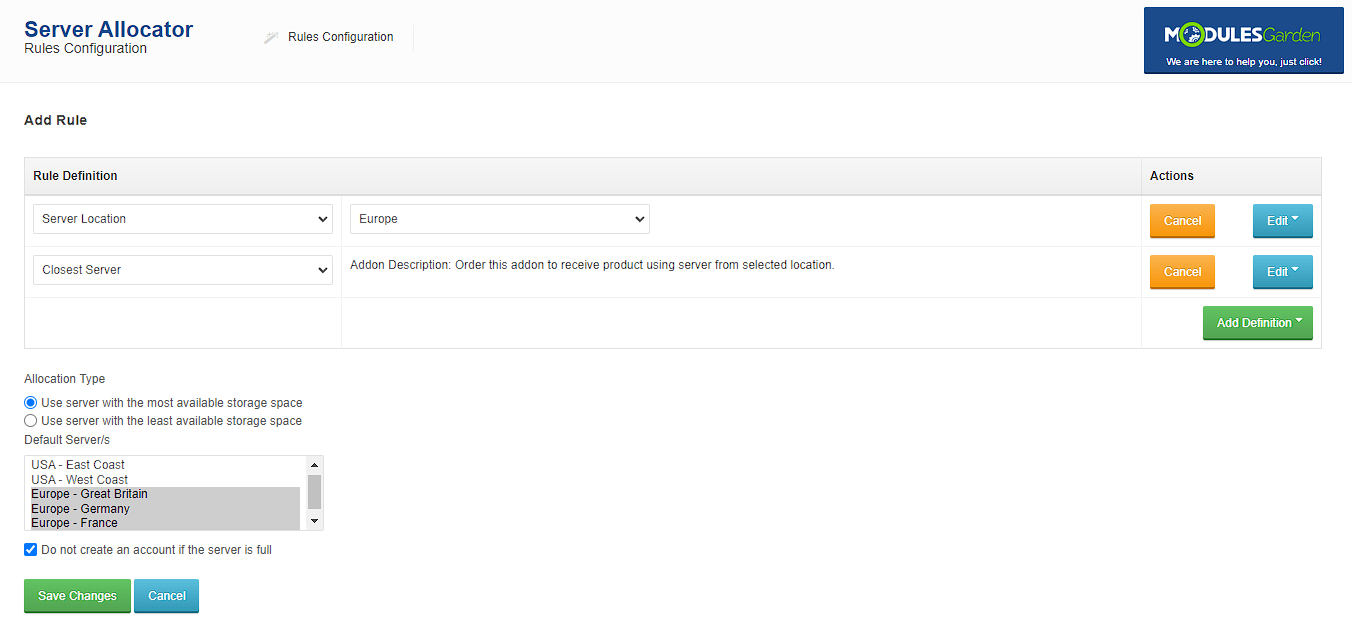1352x625 pixels.
Task: Click Cancel next to Save Changes
Action: click(167, 596)
